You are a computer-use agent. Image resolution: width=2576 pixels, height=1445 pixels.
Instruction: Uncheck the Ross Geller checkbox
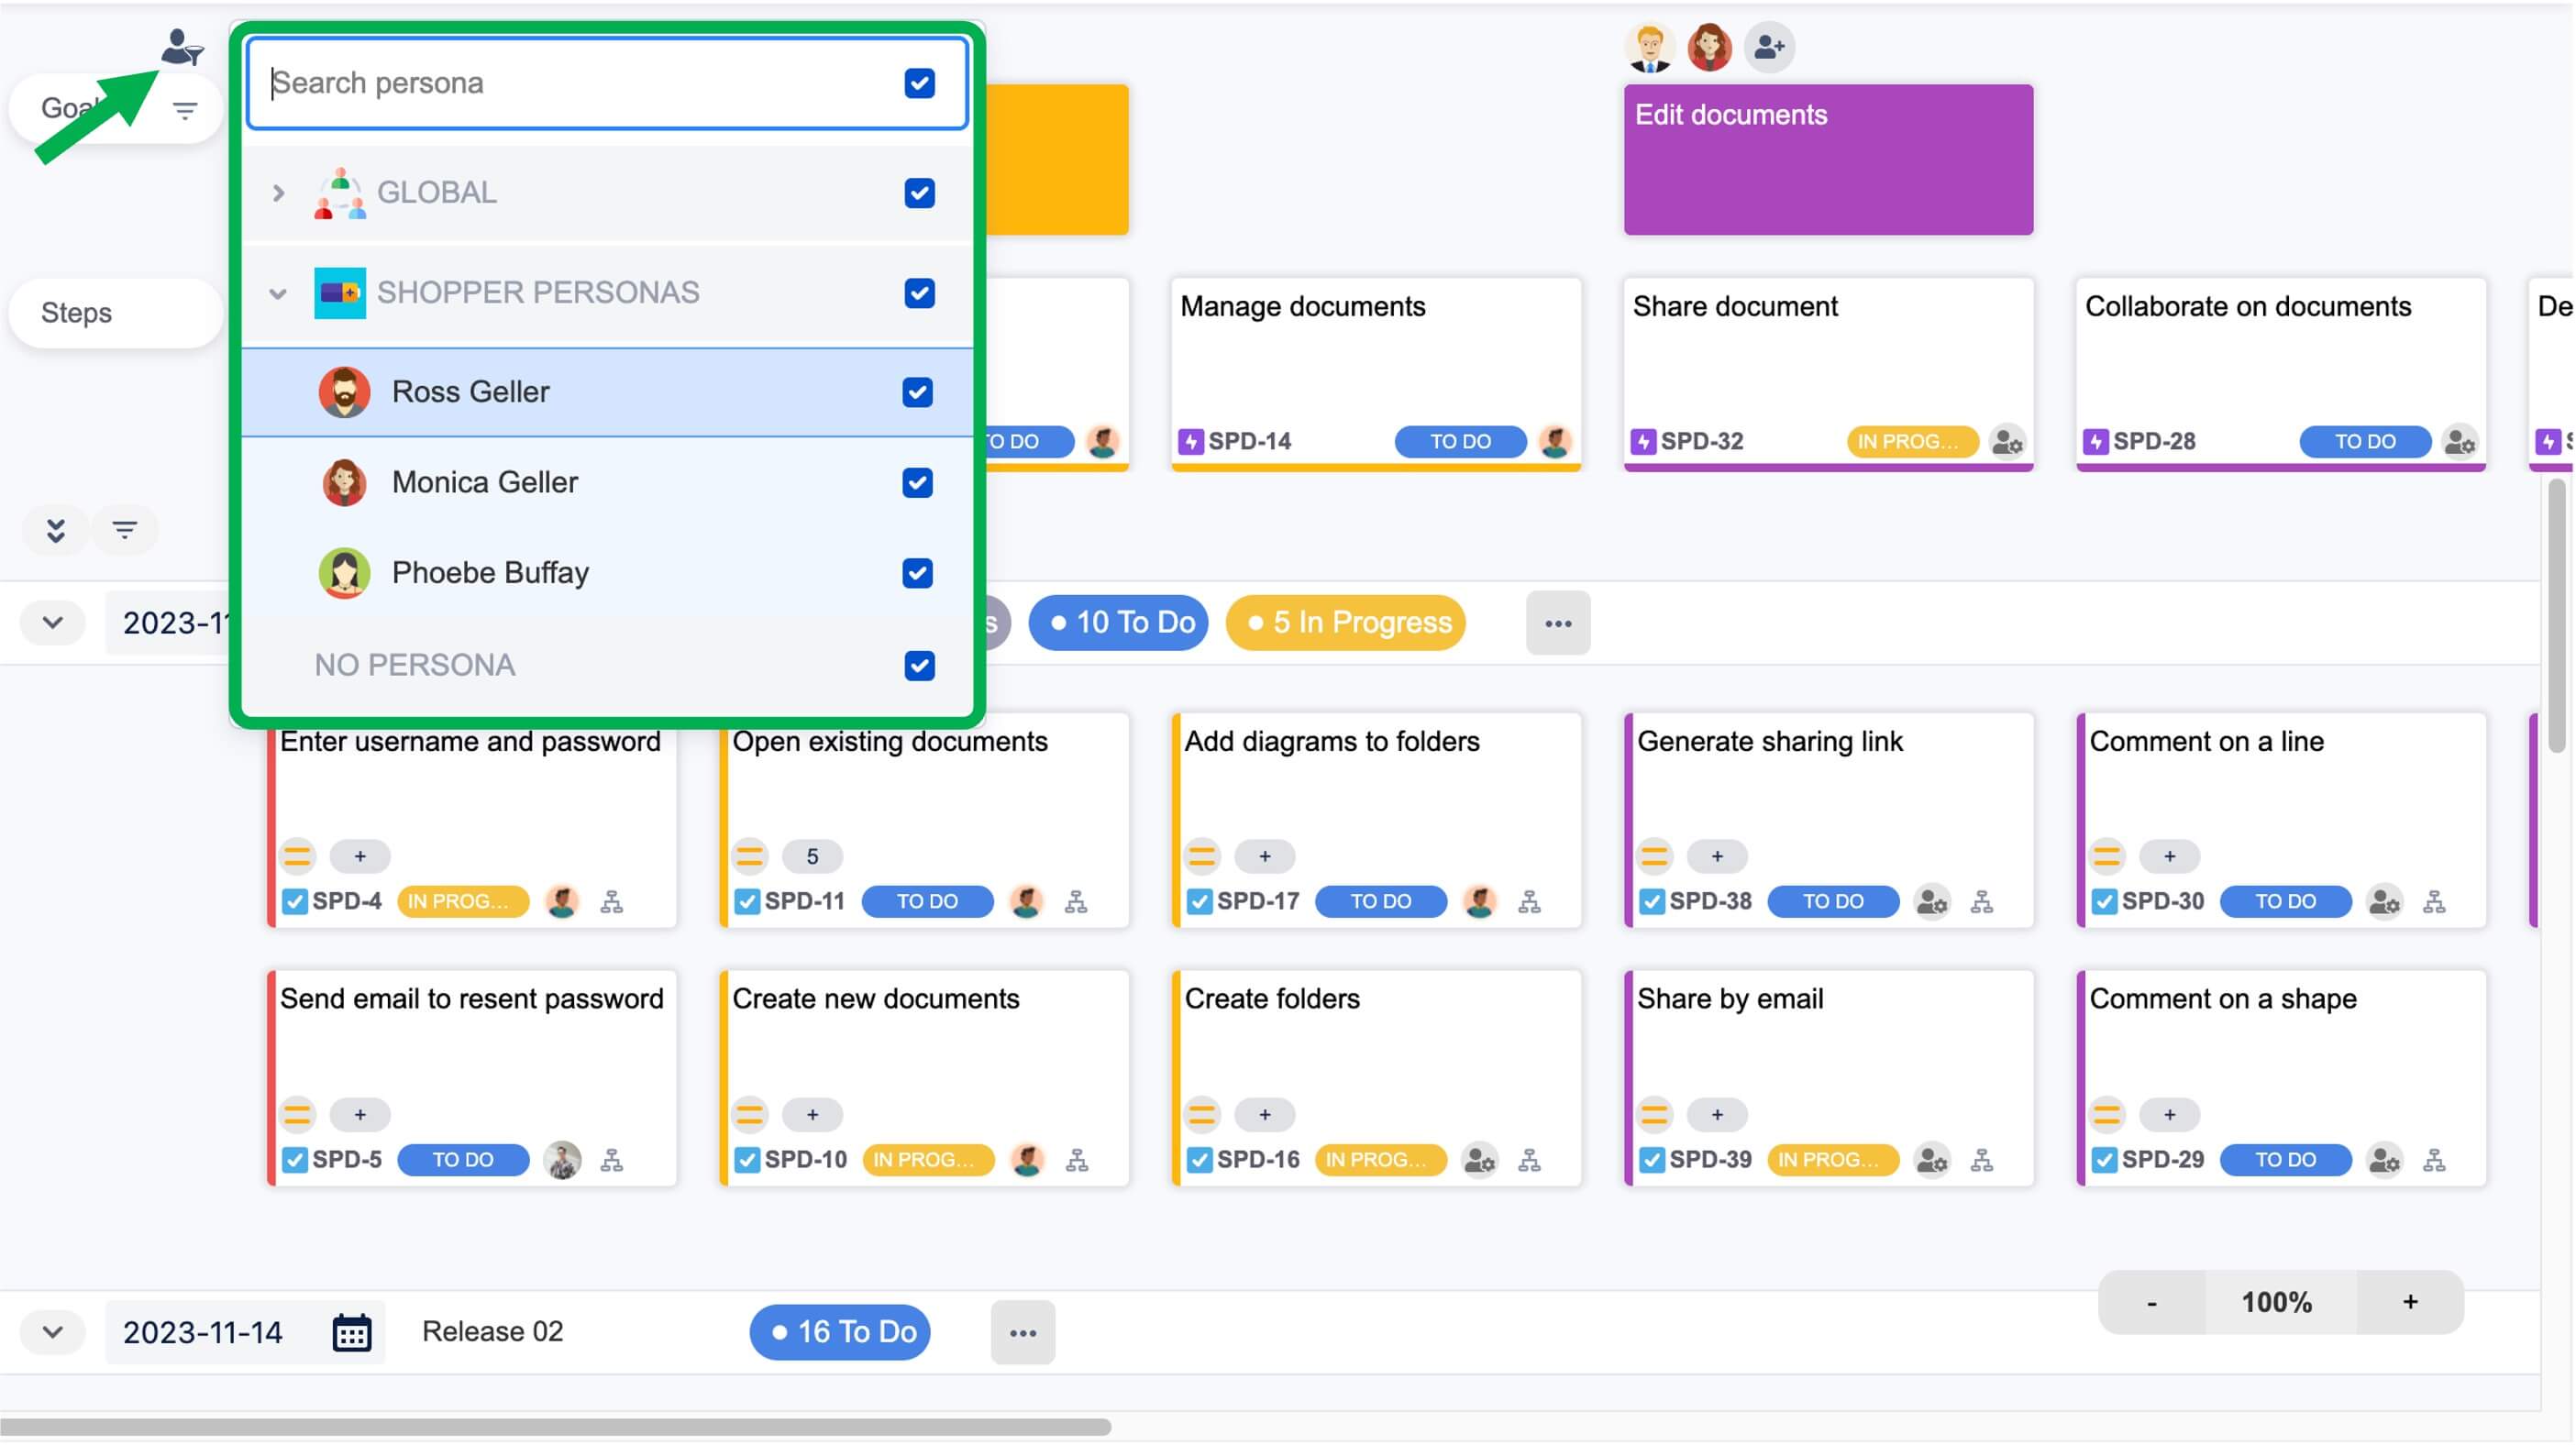point(918,392)
